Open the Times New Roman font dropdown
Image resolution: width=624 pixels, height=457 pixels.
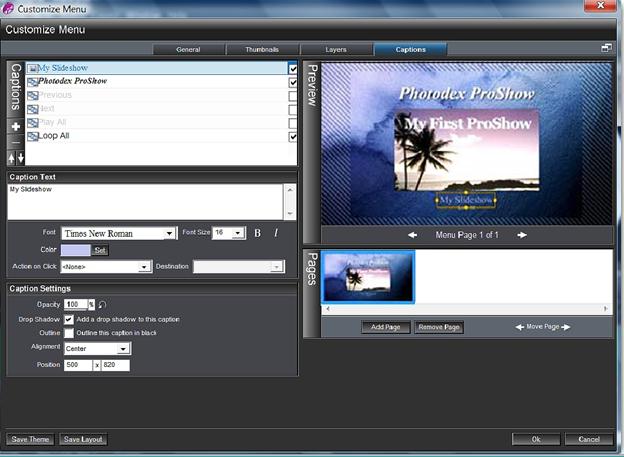(x=170, y=233)
